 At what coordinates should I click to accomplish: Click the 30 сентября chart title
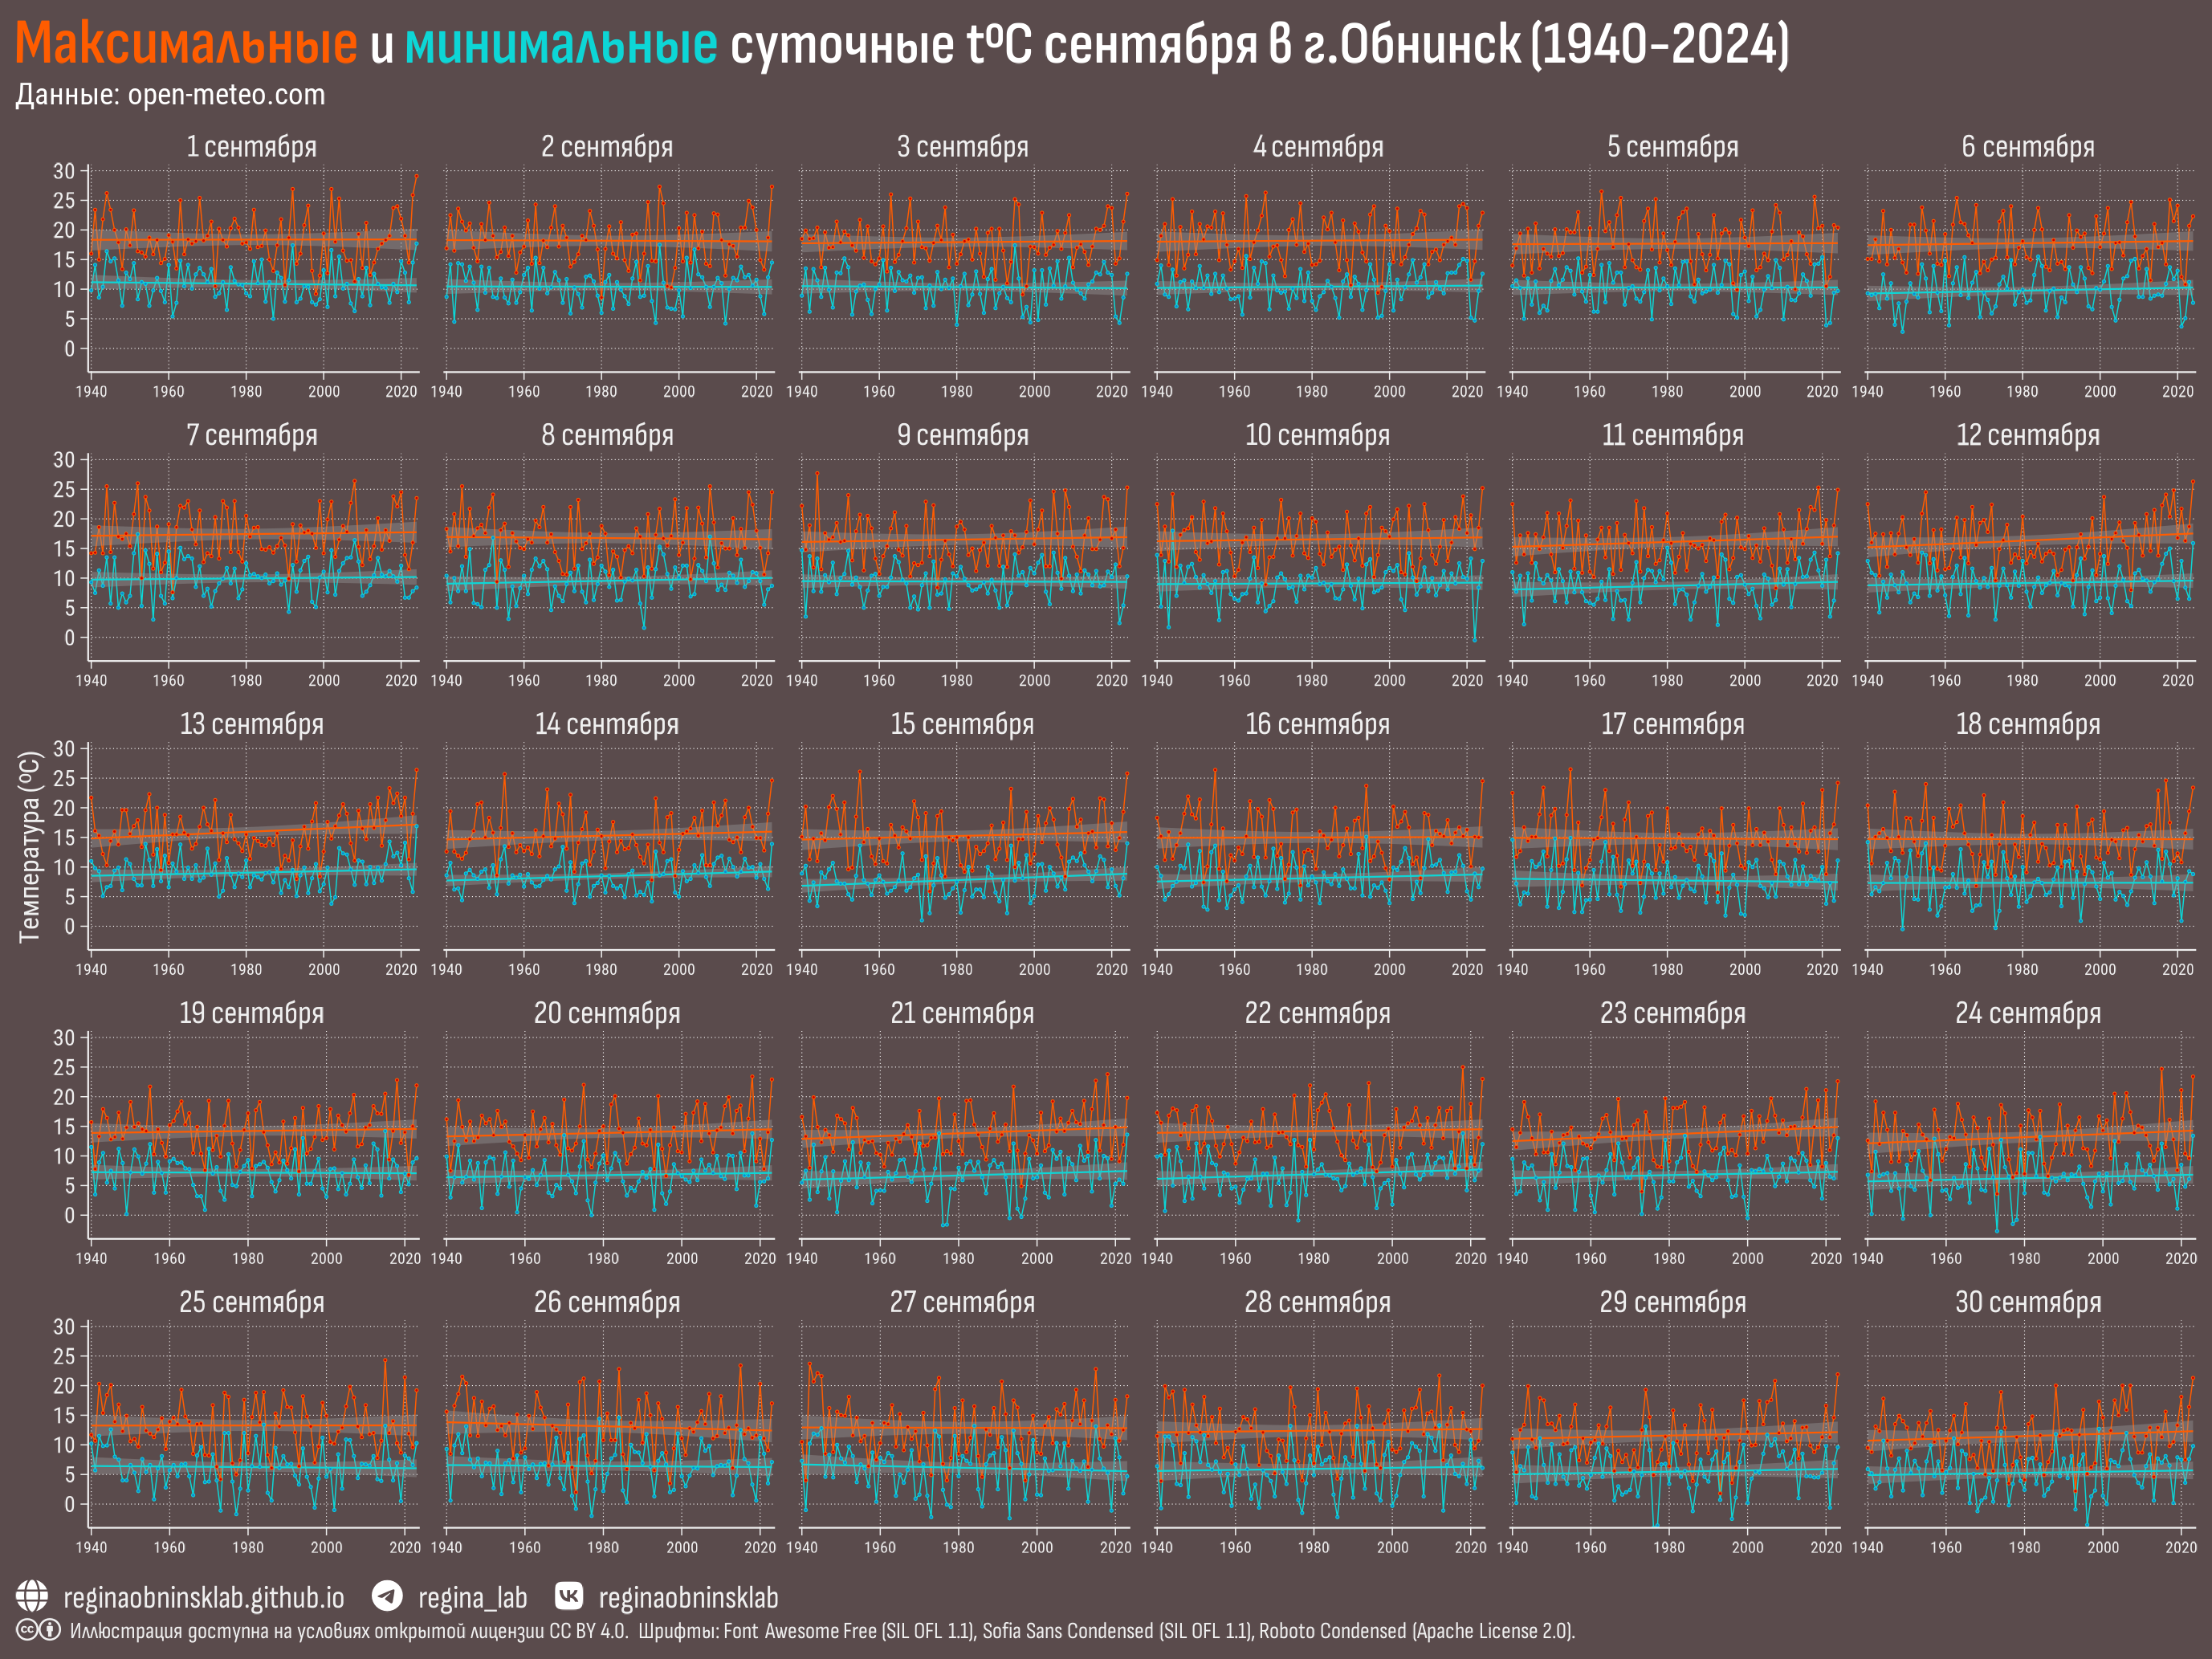[2028, 1302]
